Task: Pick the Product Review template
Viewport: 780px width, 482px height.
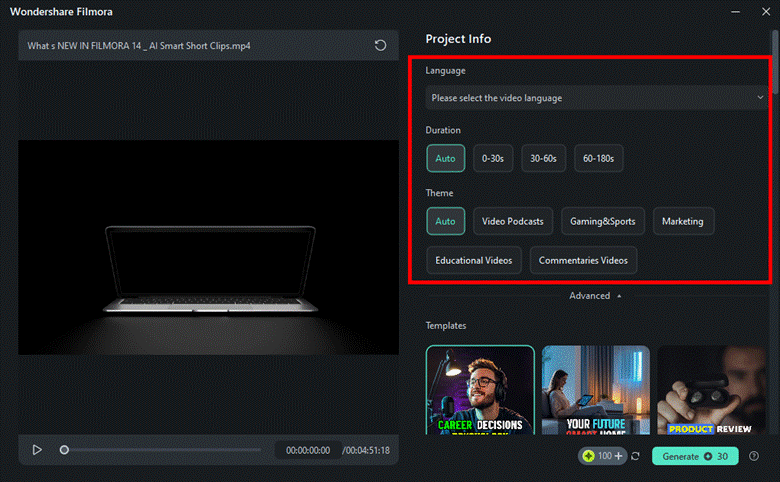Action: [x=711, y=390]
